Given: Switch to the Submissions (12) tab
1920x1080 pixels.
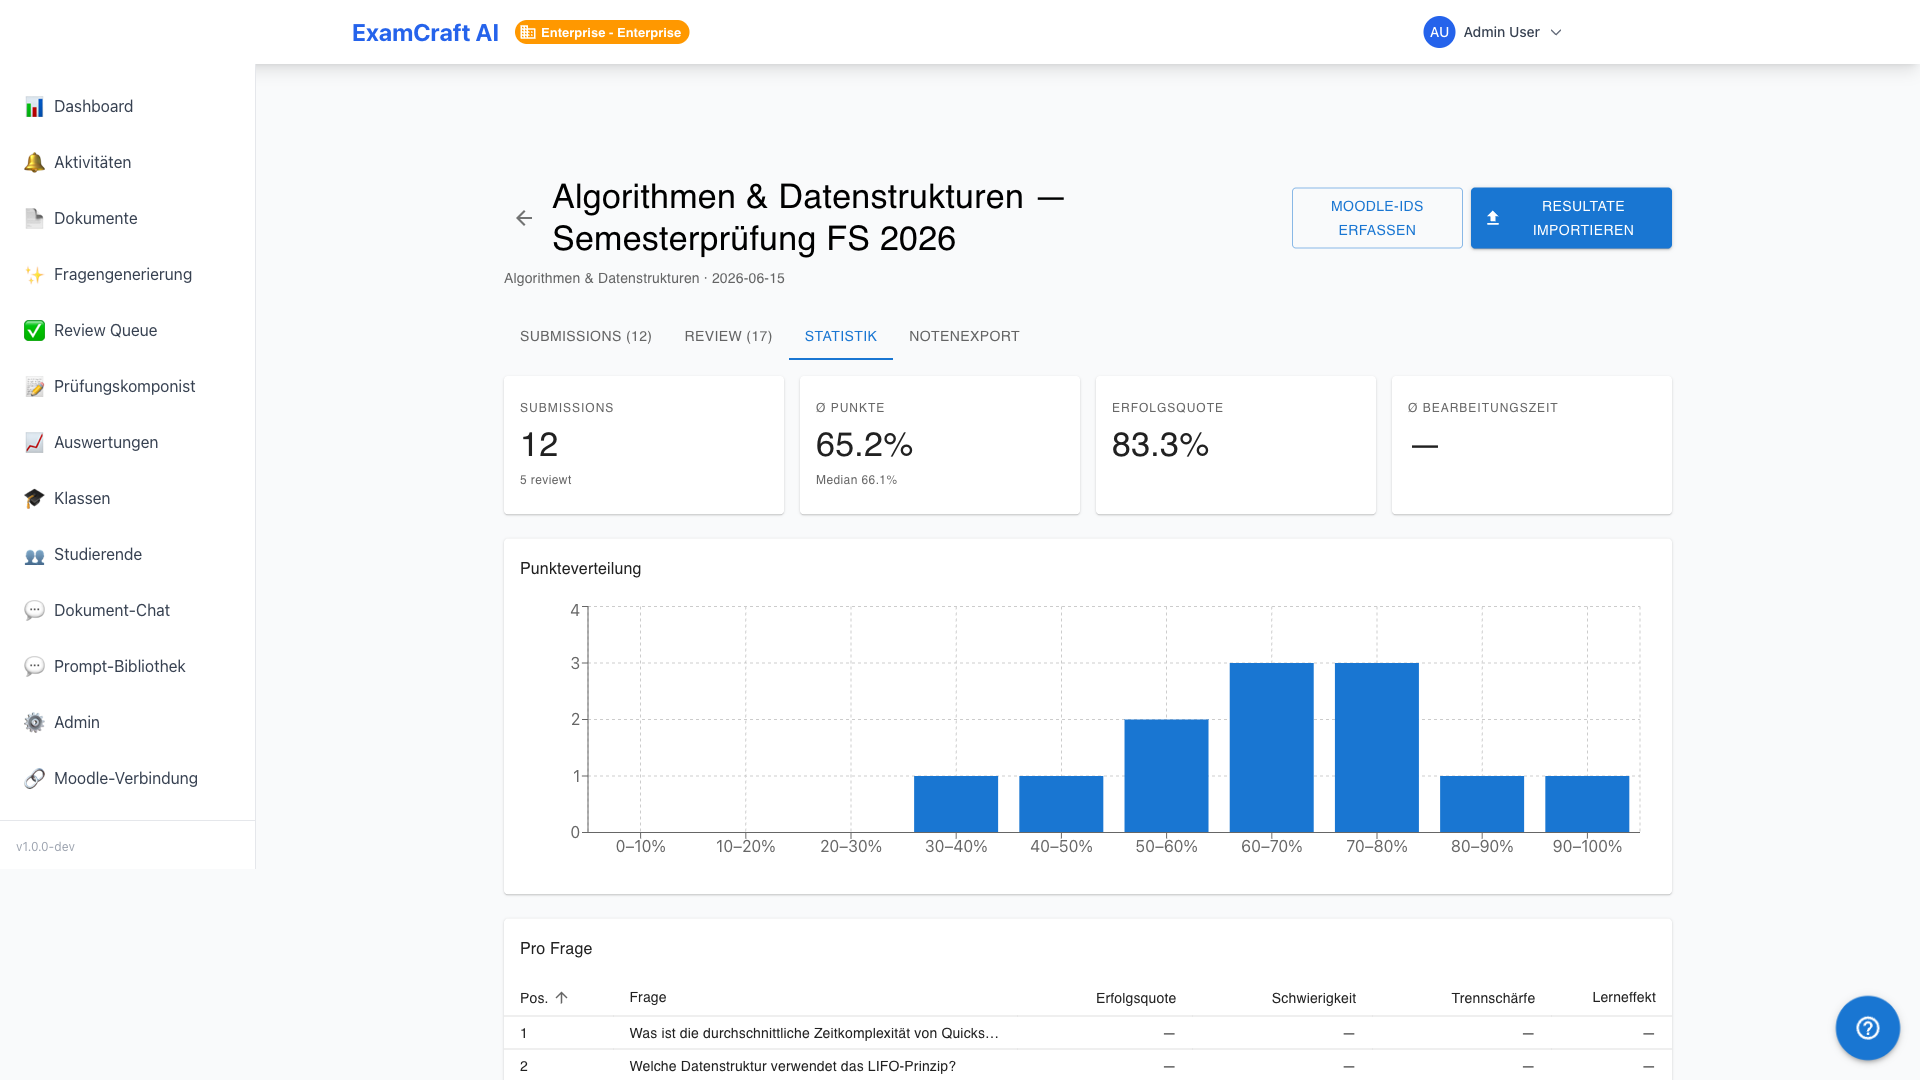Looking at the screenshot, I should [585, 336].
